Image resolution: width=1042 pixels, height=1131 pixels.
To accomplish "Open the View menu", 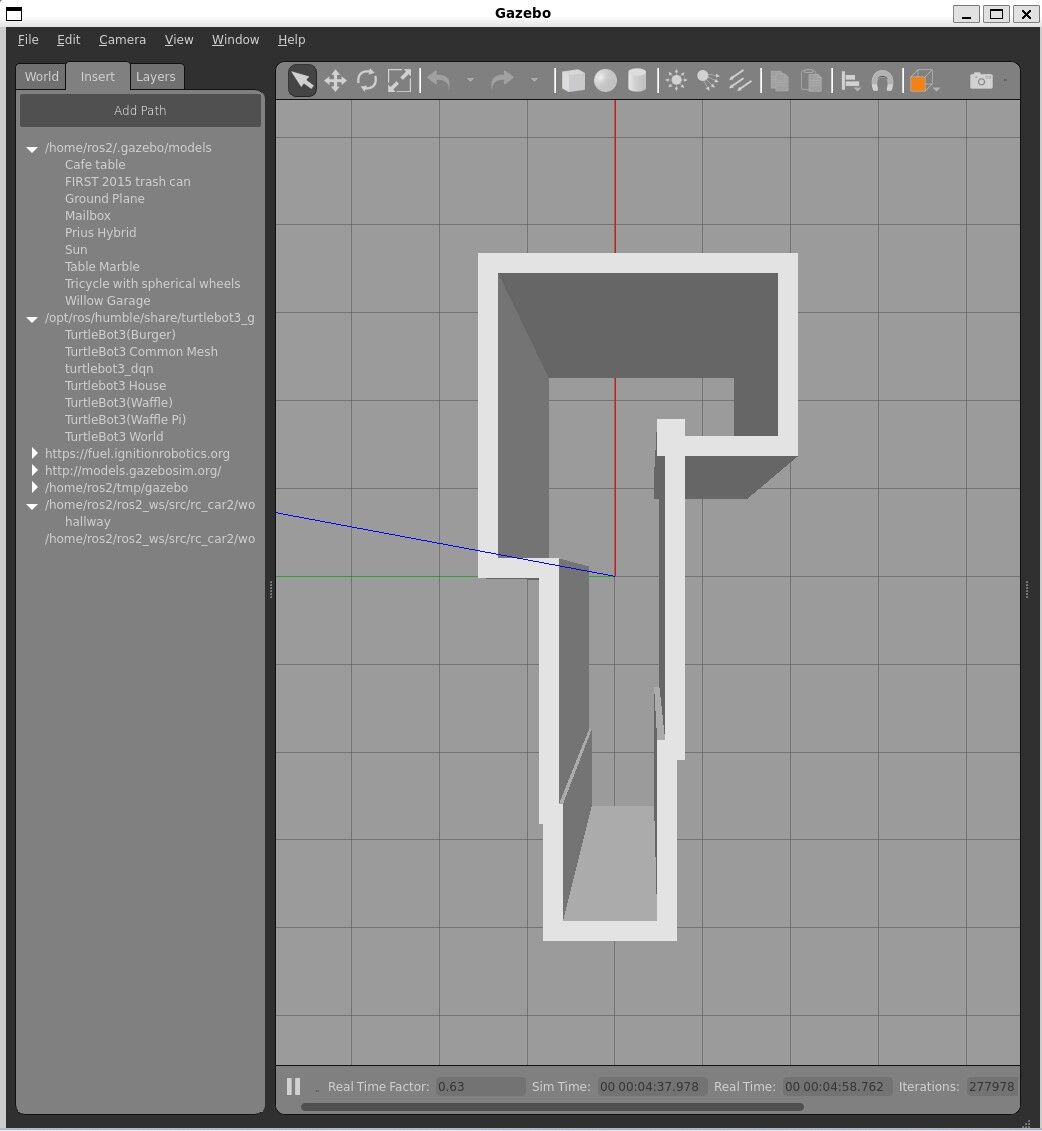I will pos(179,40).
